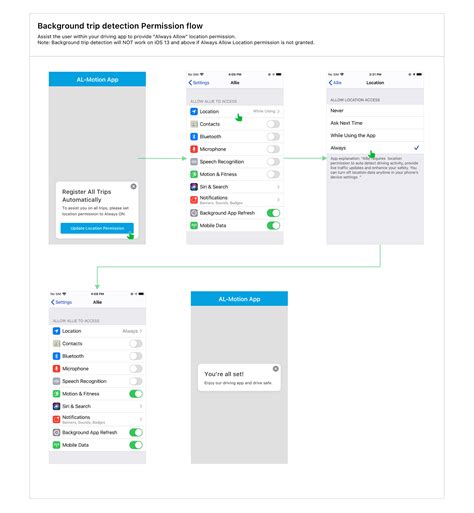
Task: Tap Microphone icon on screen showing Location Always
Action: pyautogui.click(x=56, y=369)
